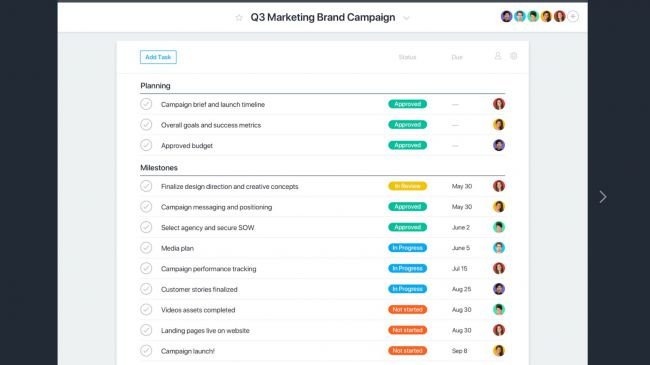
Task: Open status tag of Approved budget task
Action: (407, 145)
